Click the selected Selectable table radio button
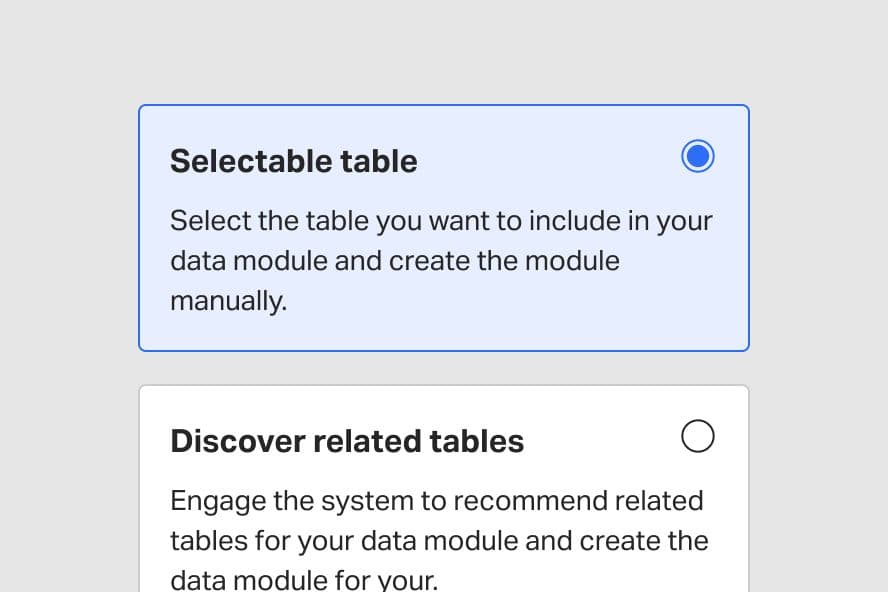 coord(697,156)
